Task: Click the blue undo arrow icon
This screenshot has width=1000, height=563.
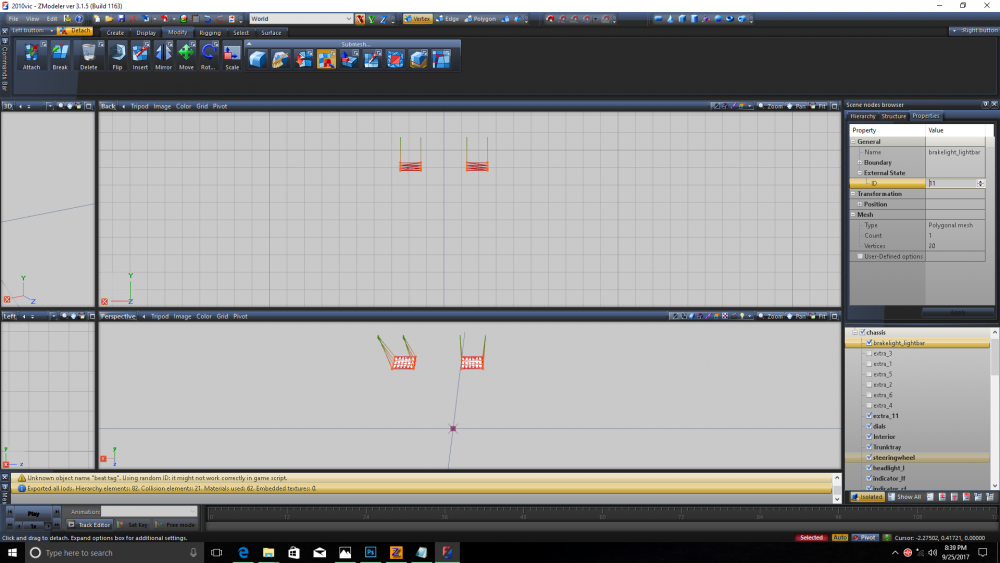Action: click(207, 19)
